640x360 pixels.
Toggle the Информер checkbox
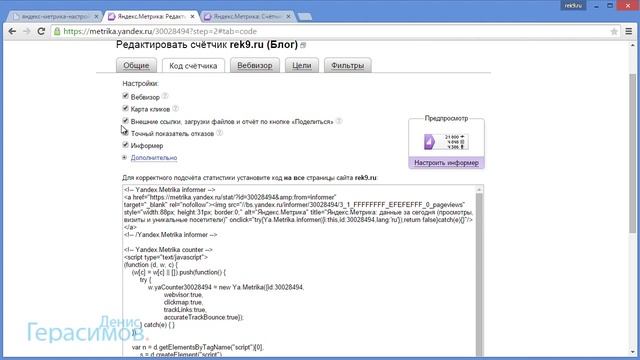(x=125, y=145)
